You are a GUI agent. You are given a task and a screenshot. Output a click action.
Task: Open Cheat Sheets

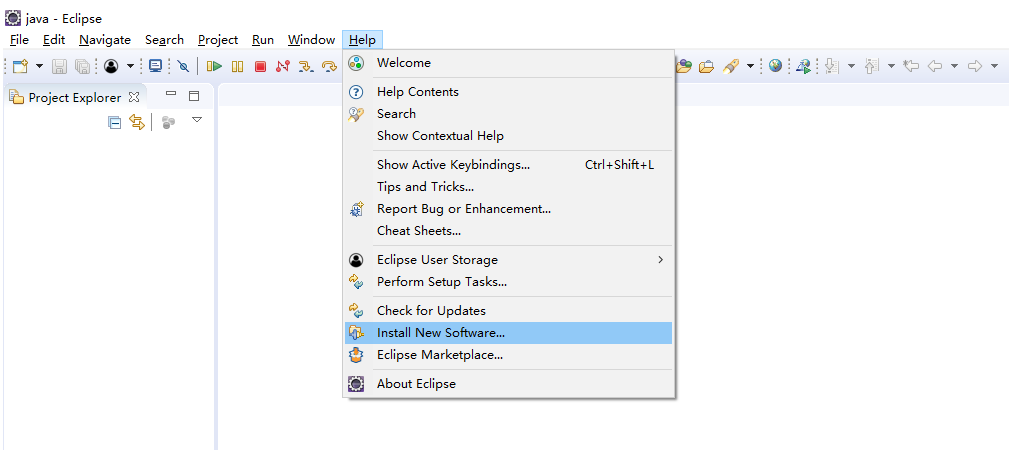508,230
